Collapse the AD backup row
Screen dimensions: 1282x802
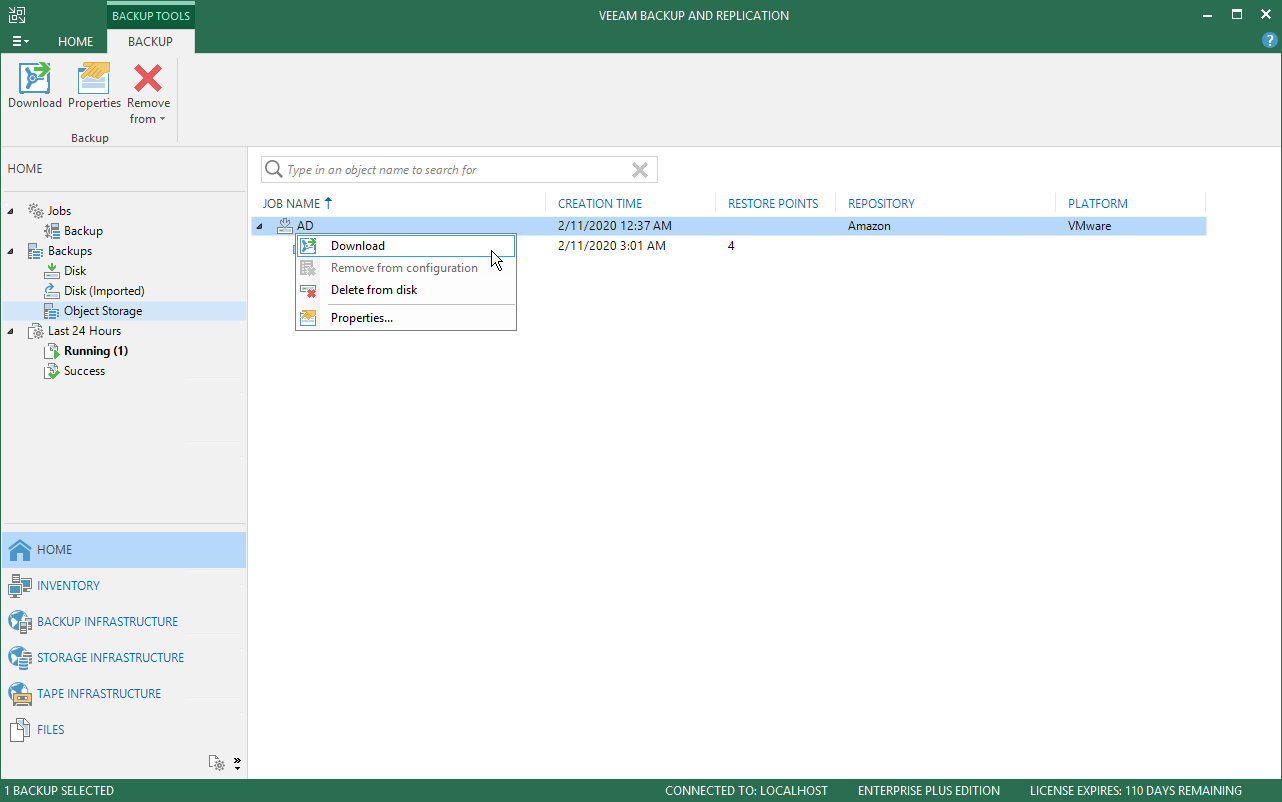[x=259, y=226]
